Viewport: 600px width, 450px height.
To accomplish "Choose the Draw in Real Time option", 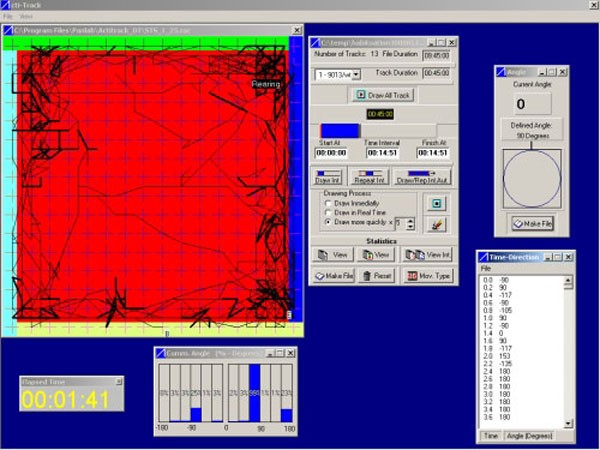I will 329,213.
